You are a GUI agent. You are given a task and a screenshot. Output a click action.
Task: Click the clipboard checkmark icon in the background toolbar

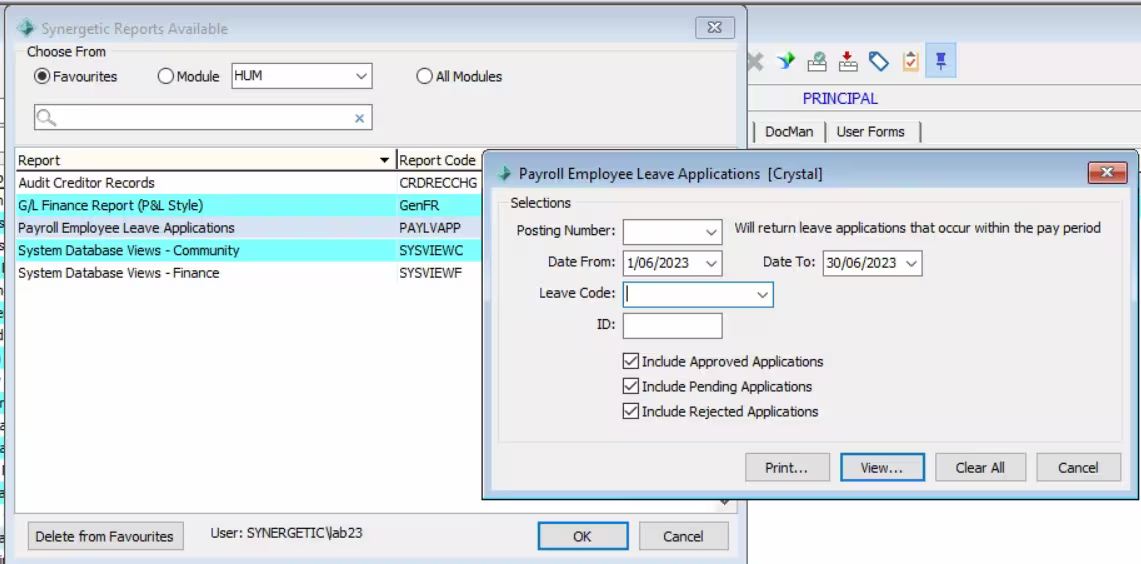pos(910,61)
